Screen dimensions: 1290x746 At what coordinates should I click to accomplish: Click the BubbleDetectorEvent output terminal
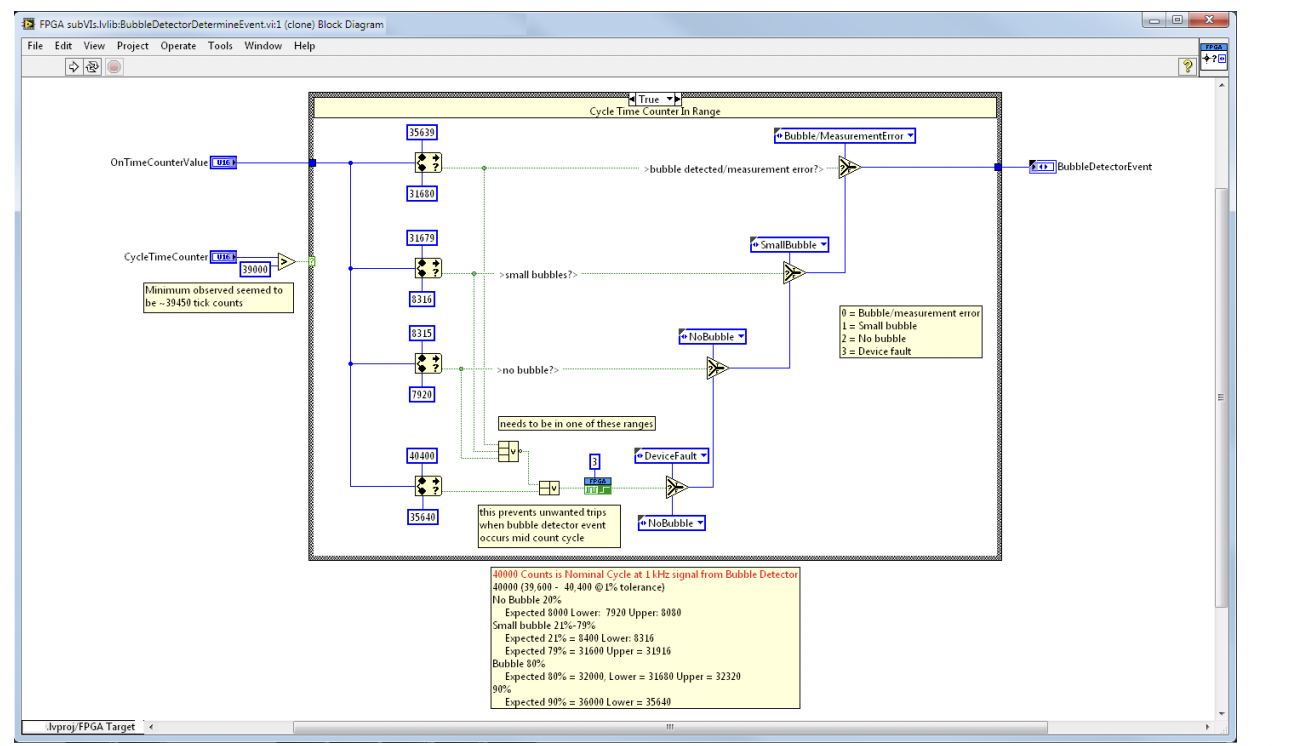1041,167
